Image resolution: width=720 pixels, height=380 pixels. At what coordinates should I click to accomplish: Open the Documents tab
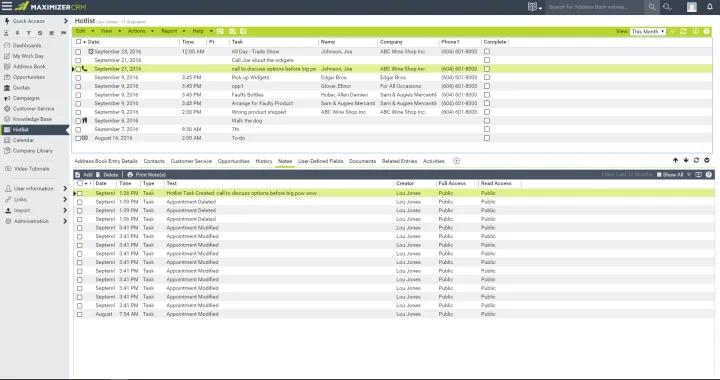(362, 161)
